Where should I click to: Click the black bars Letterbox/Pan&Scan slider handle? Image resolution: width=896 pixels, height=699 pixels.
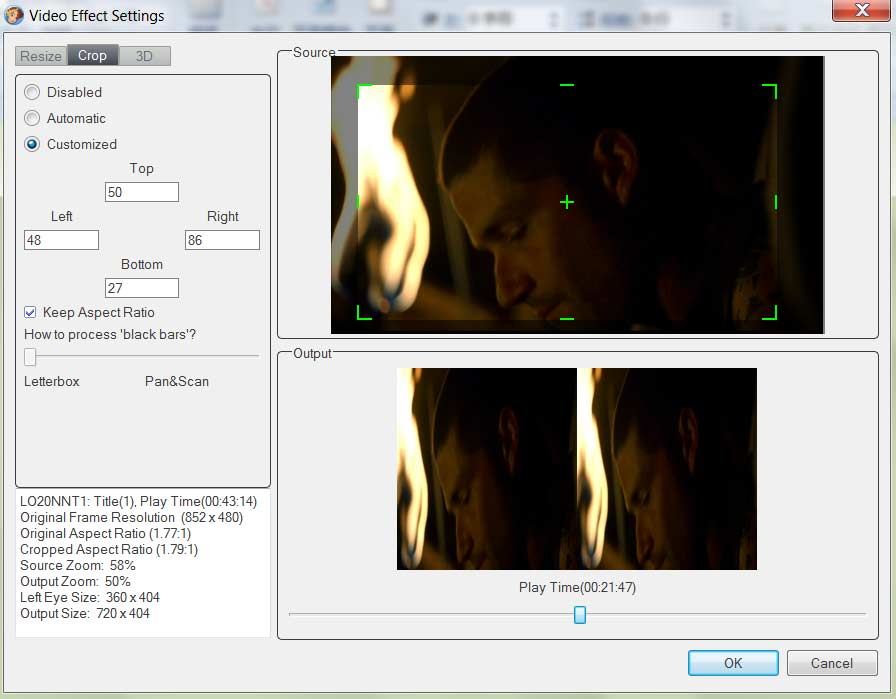pyautogui.click(x=30, y=356)
